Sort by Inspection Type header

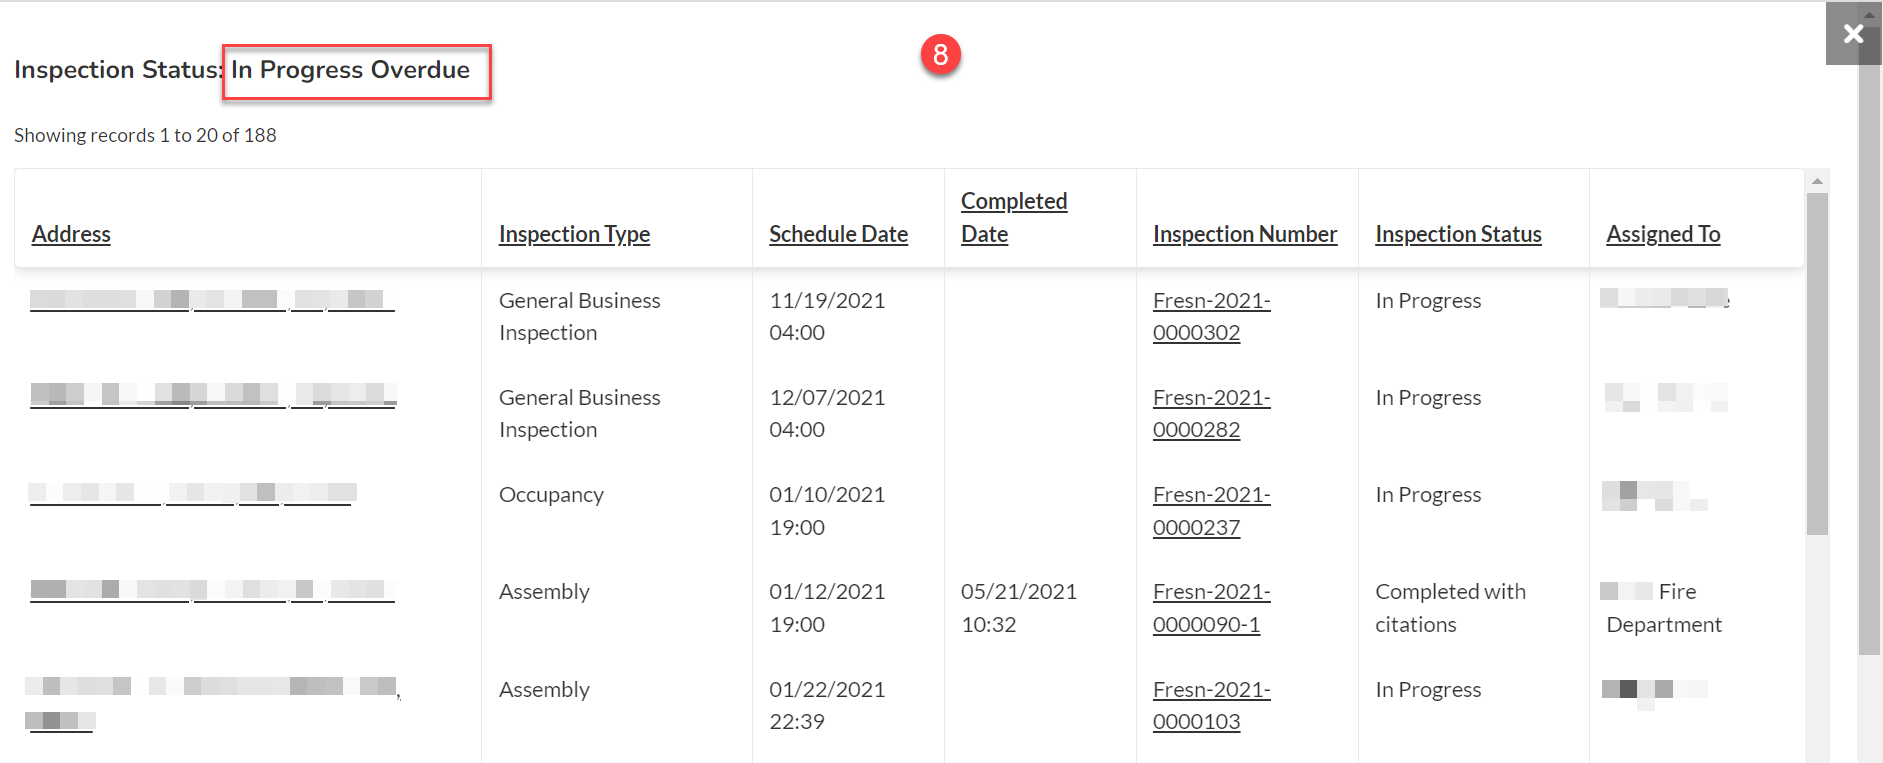pos(574,234)
